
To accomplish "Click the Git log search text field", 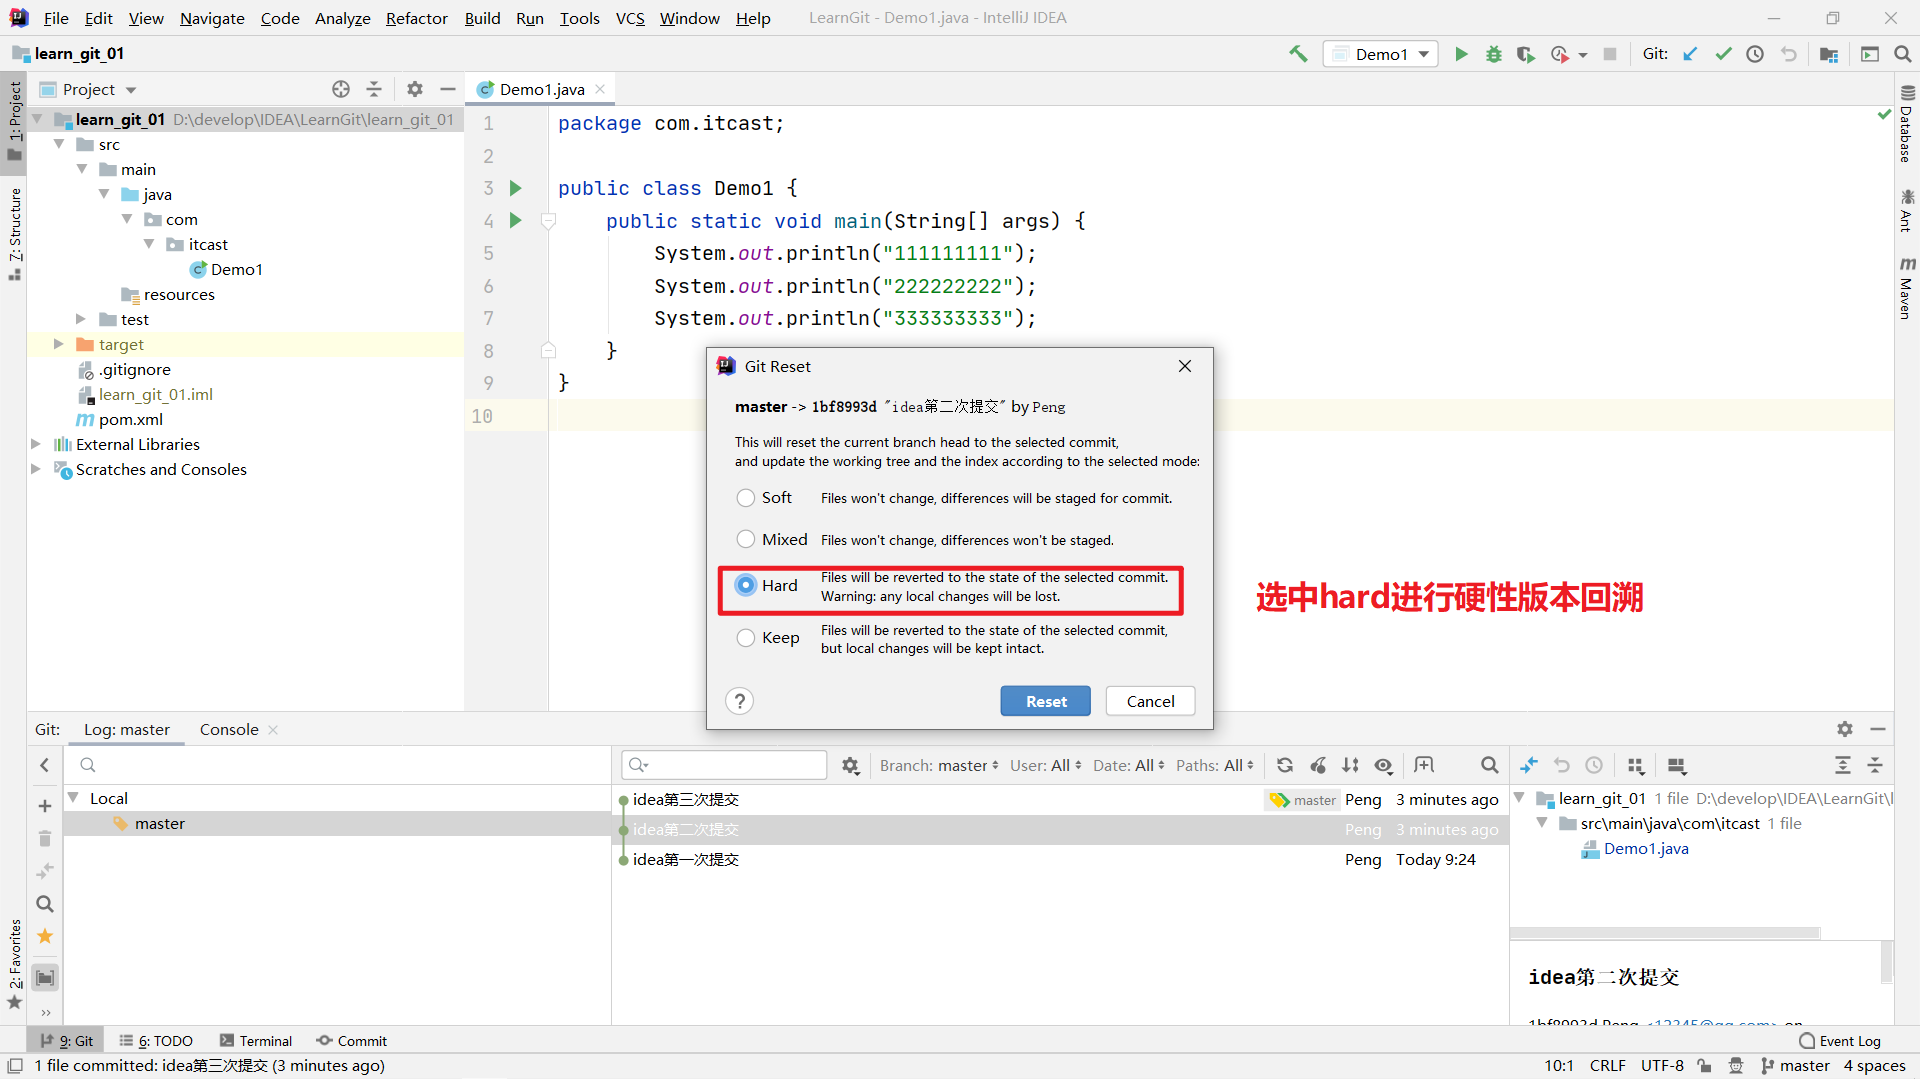I will (725, 765).
